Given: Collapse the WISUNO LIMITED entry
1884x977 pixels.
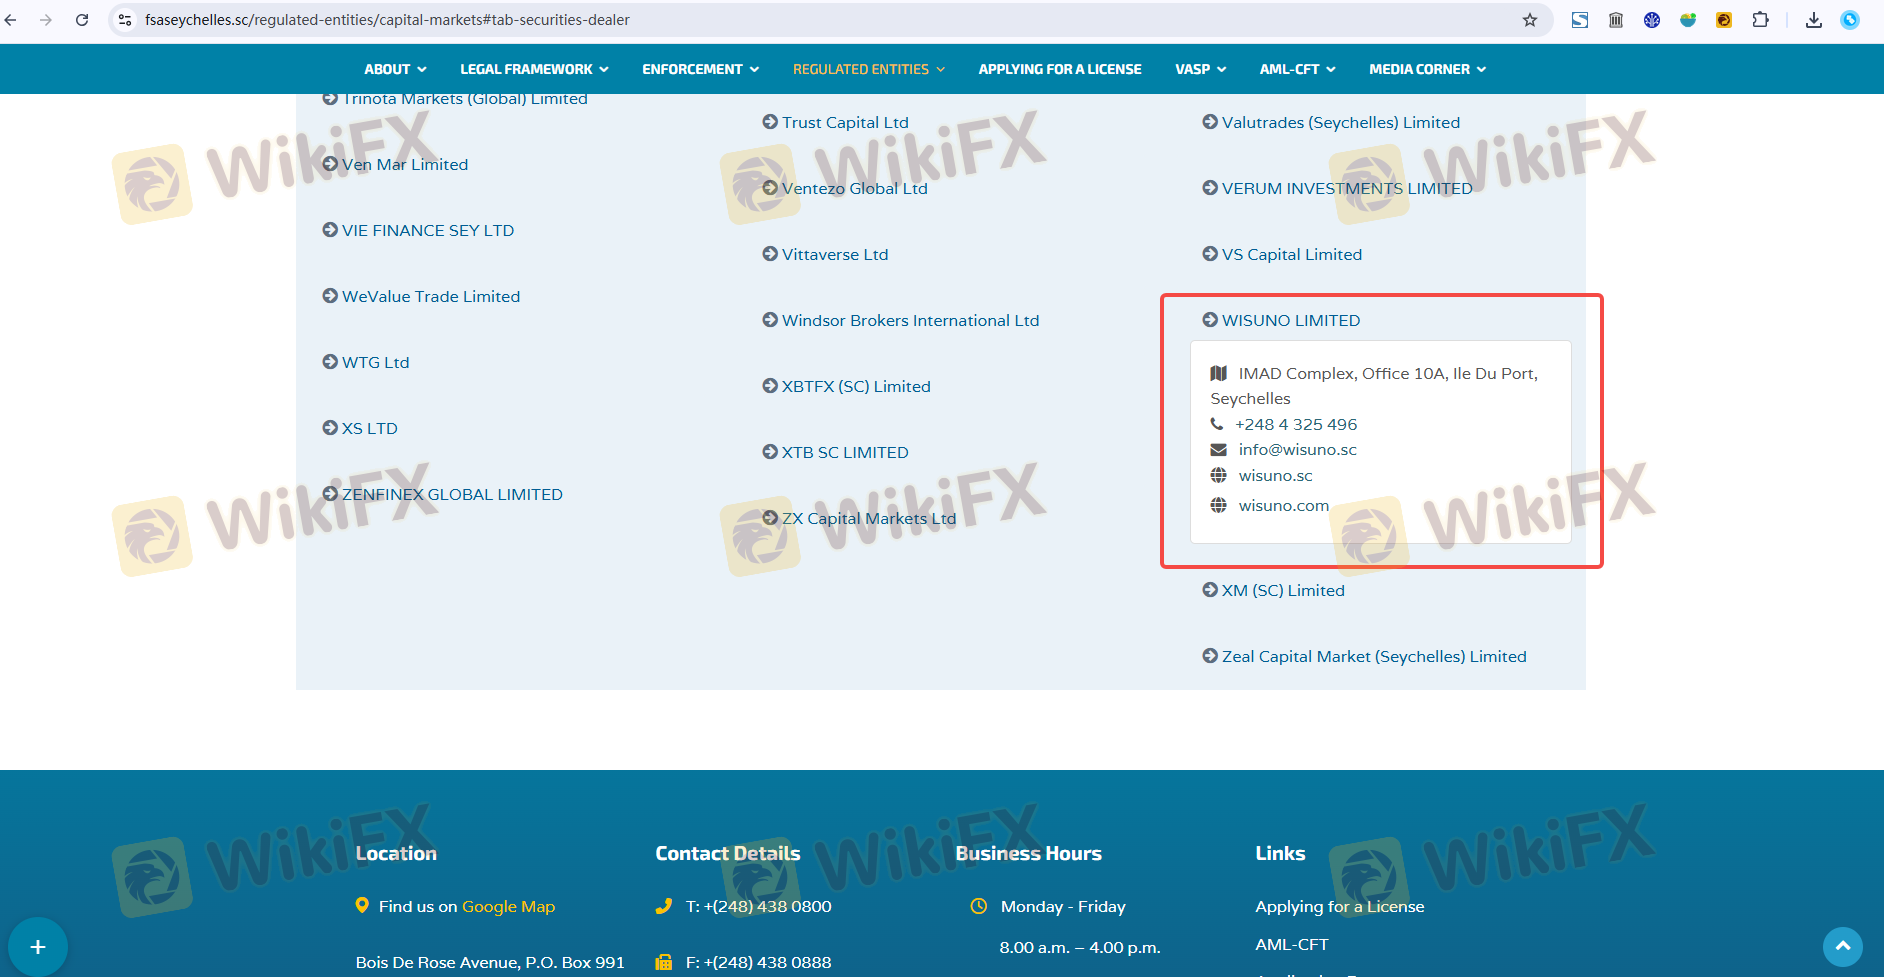Looking at the screenshot, I should click(x=1290, y=320).
